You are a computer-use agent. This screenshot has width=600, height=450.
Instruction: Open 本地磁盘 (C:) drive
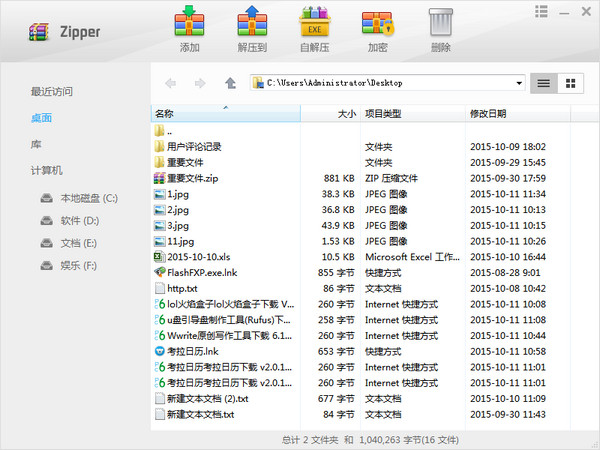tap(79, 198)
